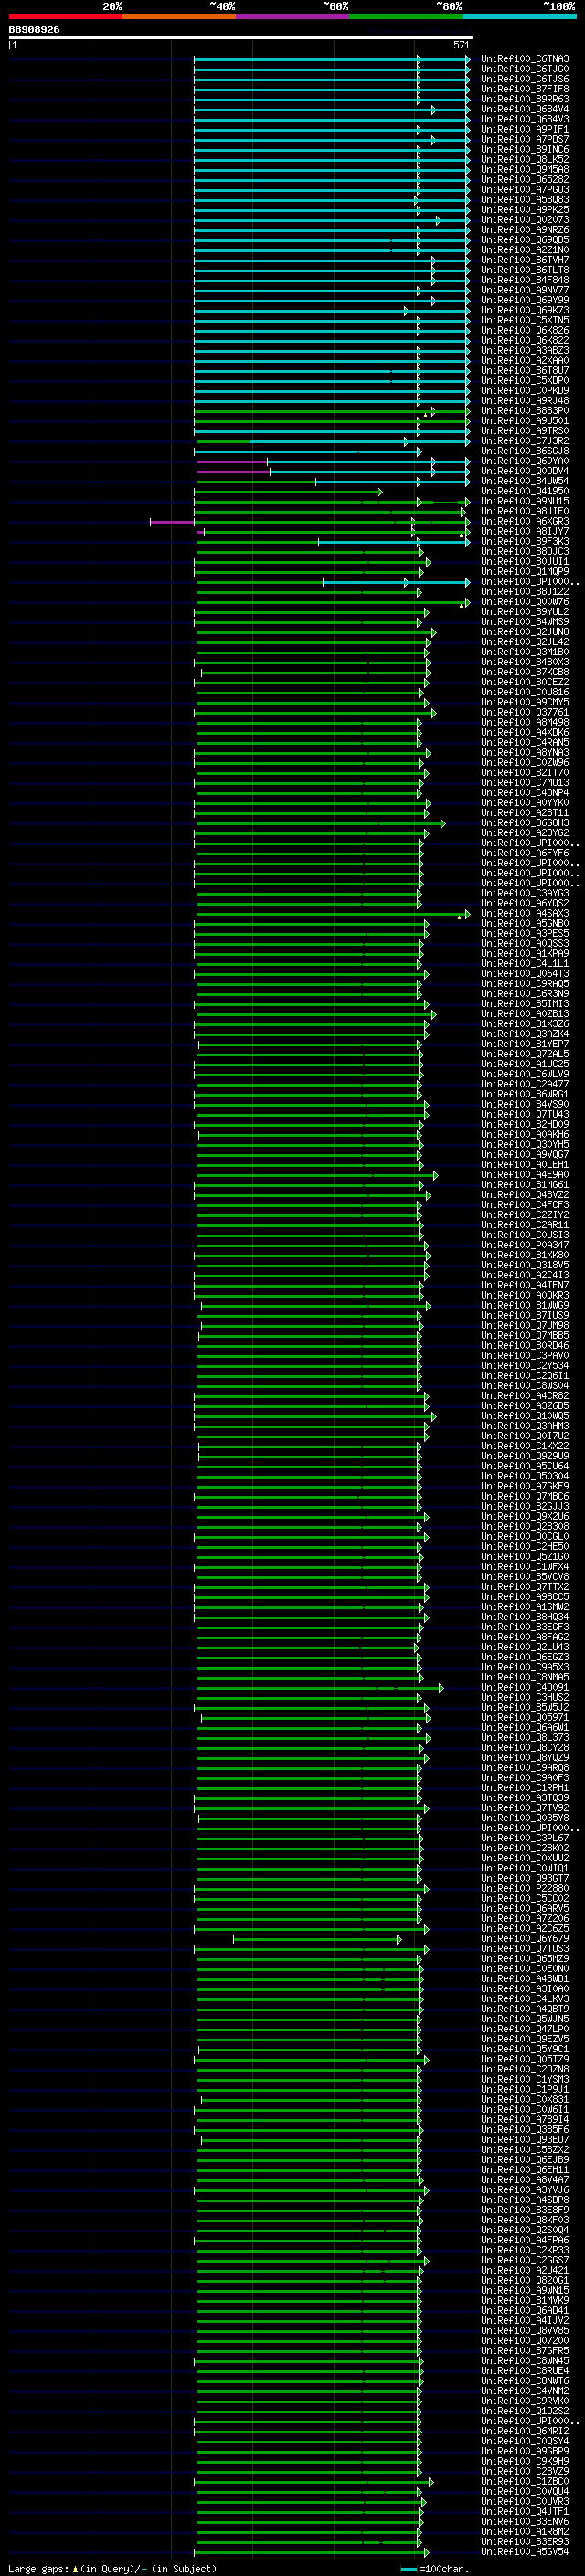Image resolution: width=585 pixels, height=2576 pixels.
Task: Select the query ID BB908926
Action: point(34,30)
